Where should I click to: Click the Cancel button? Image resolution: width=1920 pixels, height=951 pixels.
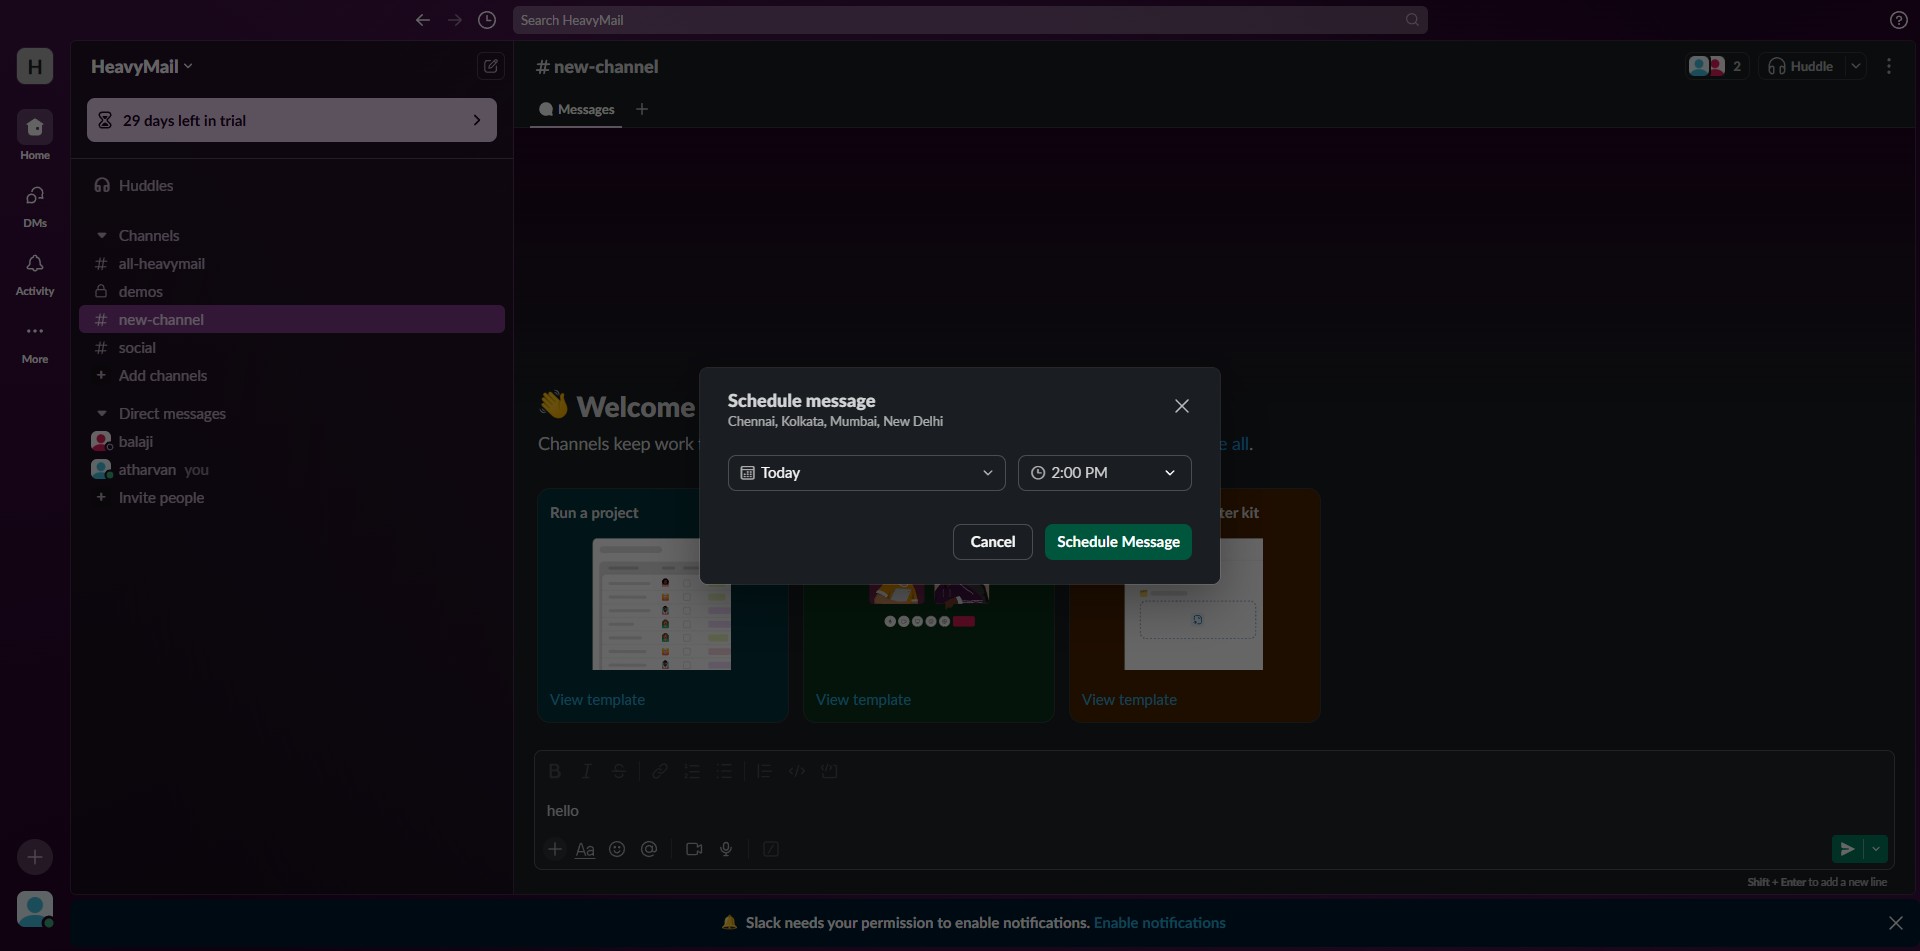(x=992, y=542)
